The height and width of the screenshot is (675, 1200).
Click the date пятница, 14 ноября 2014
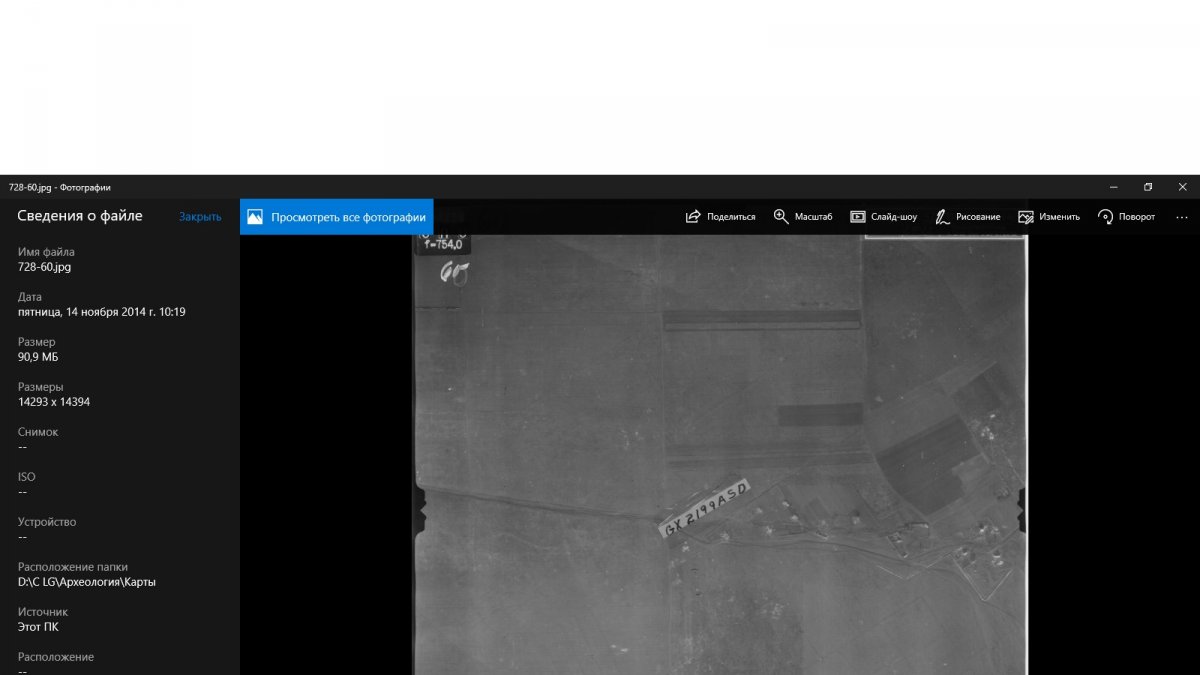pos(101,312)
